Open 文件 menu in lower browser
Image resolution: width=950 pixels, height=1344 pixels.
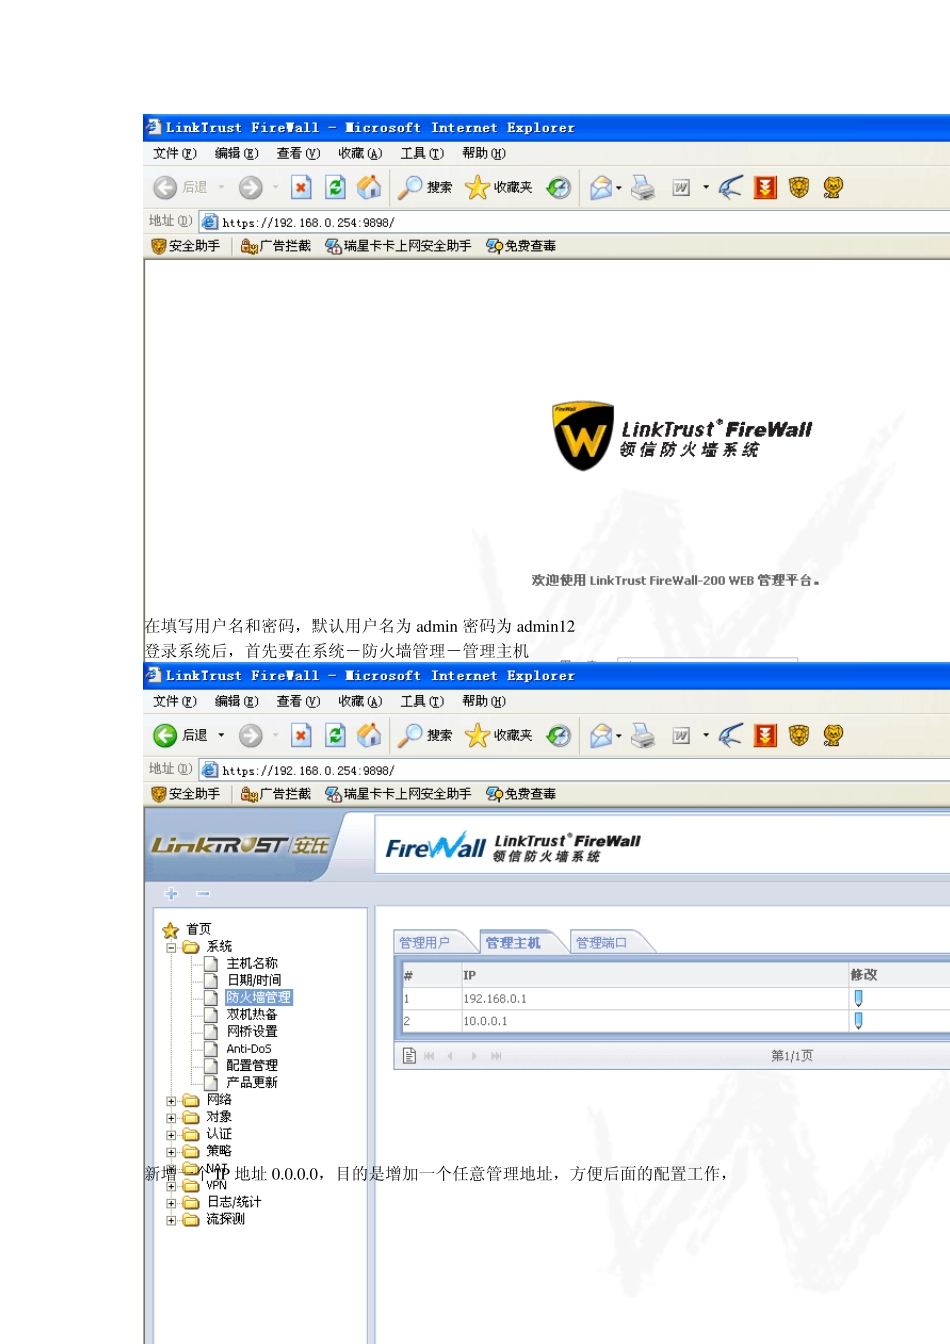pos(174,701)
